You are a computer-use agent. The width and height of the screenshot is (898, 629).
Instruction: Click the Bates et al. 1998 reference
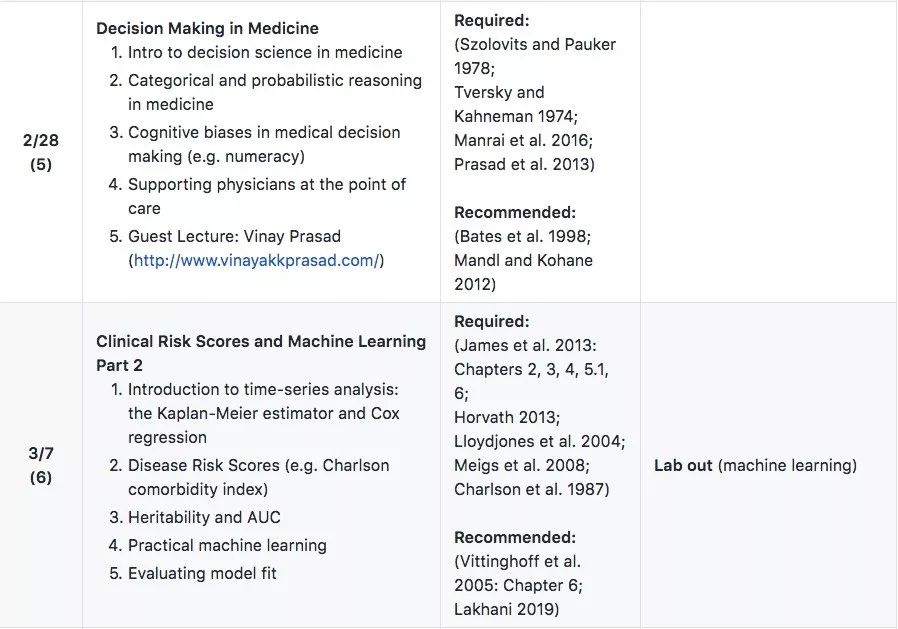[522, 237]
